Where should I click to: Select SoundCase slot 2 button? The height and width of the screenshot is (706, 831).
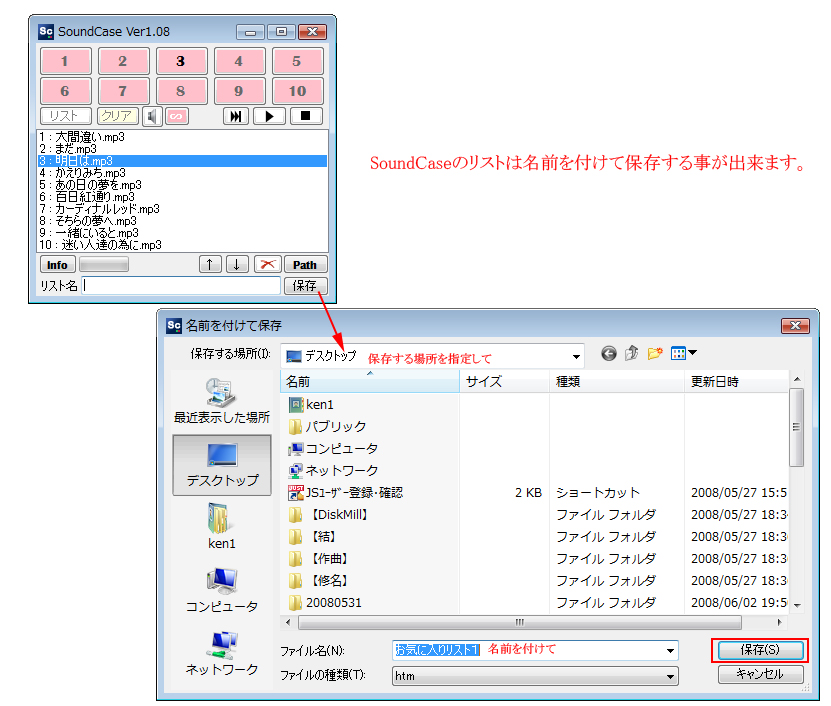pyautogui.click(x=123, y=61)
